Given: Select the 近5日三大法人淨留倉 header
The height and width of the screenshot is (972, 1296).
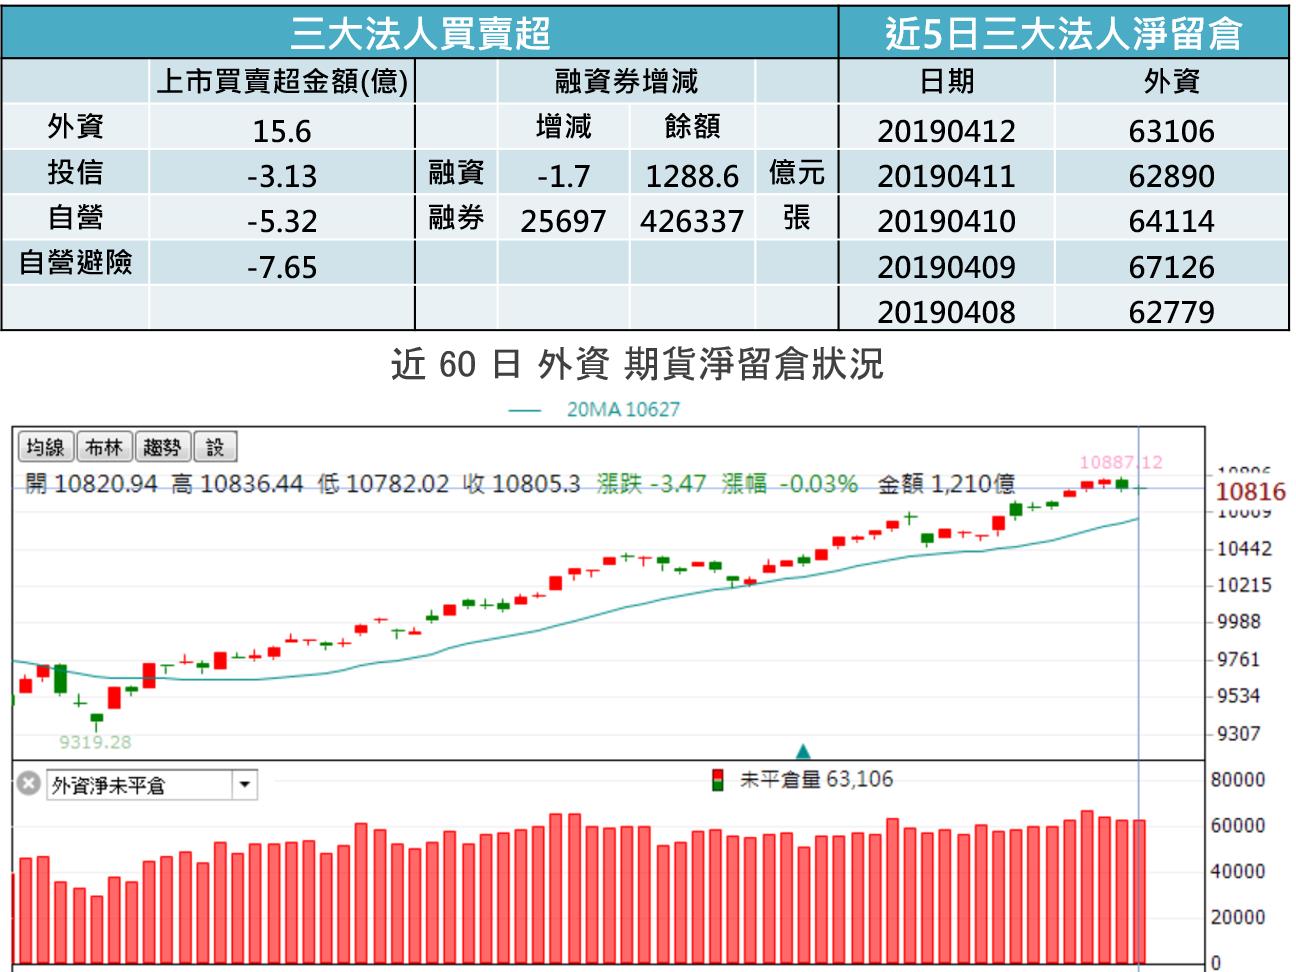Looking at the screenshot, I should 1063,33.
